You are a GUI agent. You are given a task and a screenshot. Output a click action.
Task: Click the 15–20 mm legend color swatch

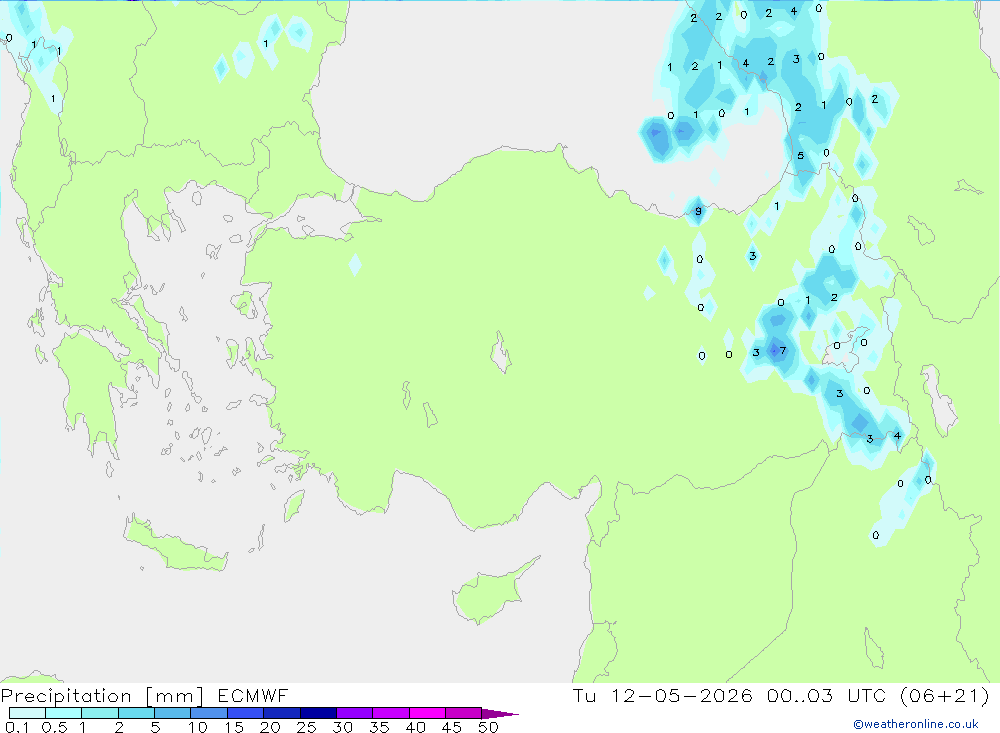246,713
